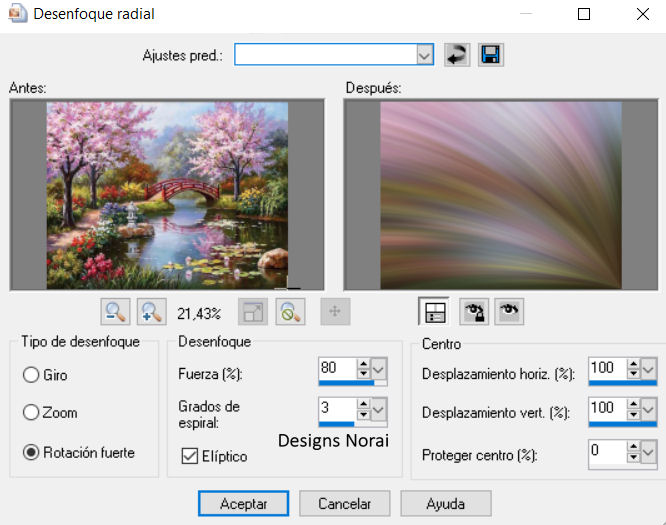
Task: Click the Fuerza value field showing 80
Action: click(338, 368)
